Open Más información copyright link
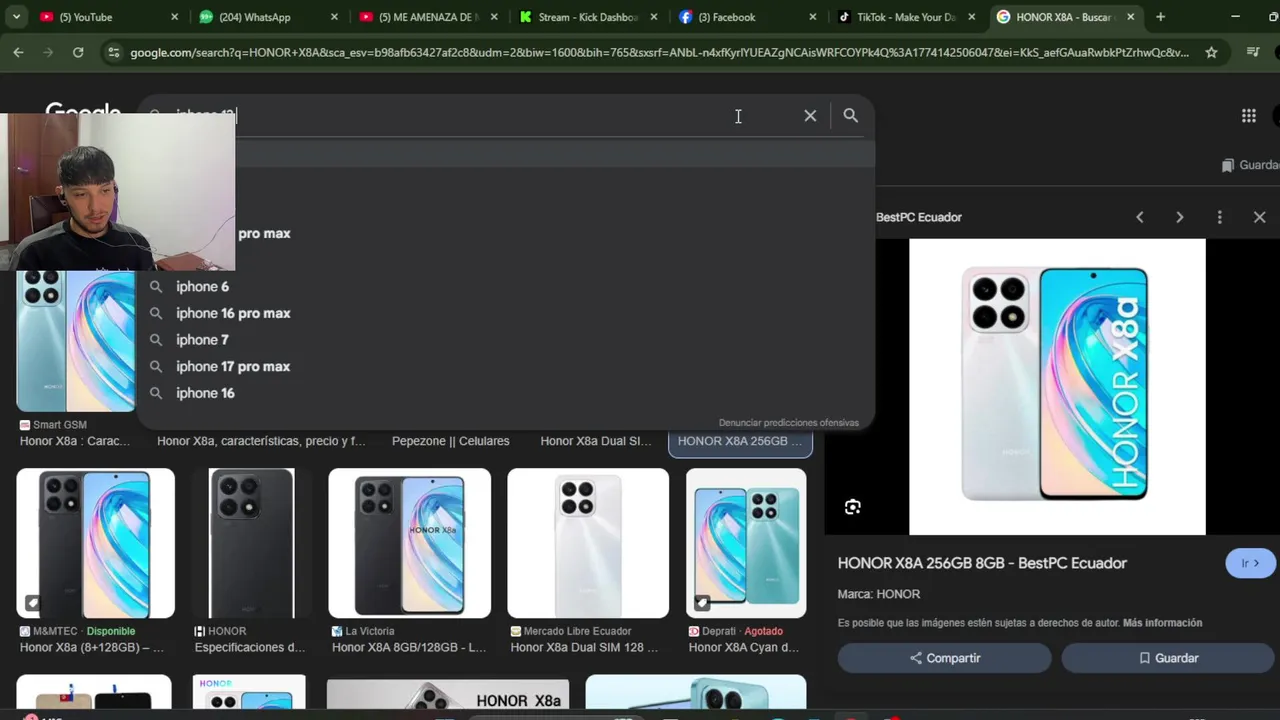The image size is (1280, 720). [1162, 623]
